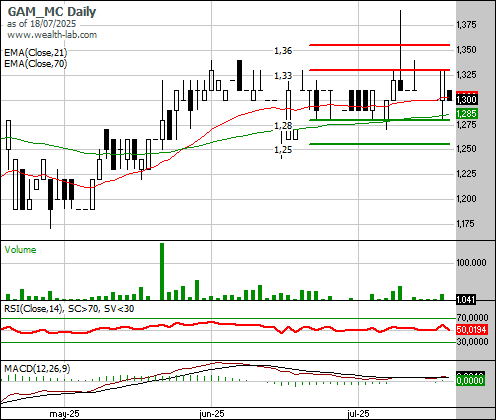
Task: Select the EMA(Close,21) legend label
Action: click(x=35, y=53)
